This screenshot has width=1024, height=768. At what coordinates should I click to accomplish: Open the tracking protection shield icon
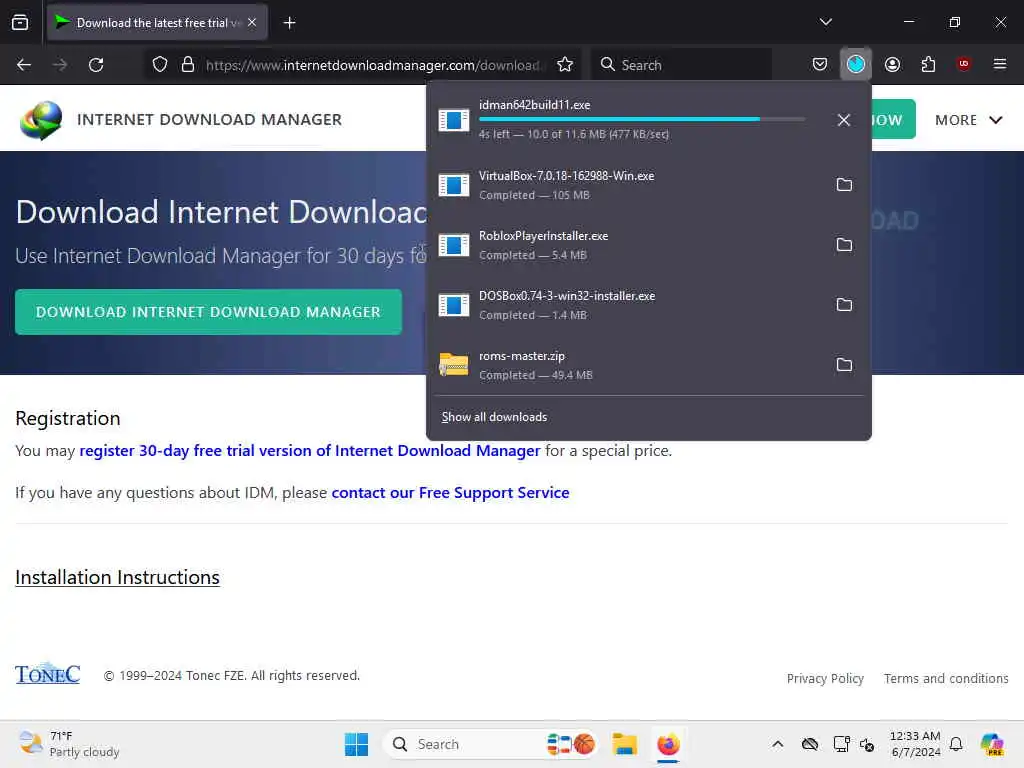pos(160,64)
